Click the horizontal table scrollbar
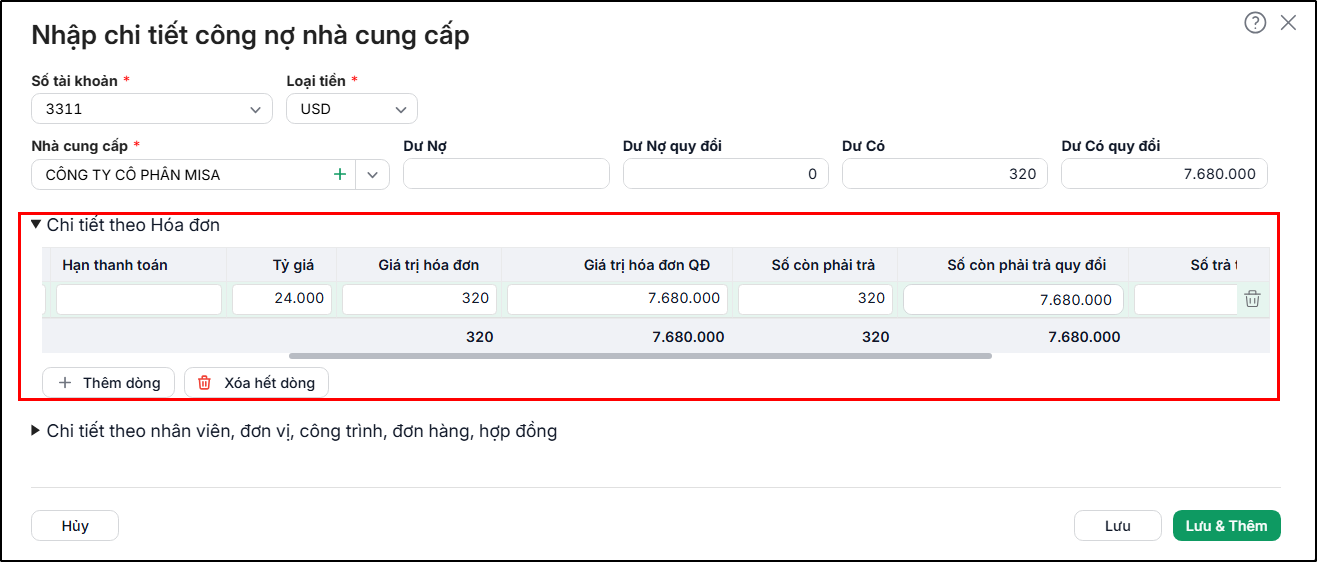This screenshot has height=562, width=1317. click(x=640, y=355)
